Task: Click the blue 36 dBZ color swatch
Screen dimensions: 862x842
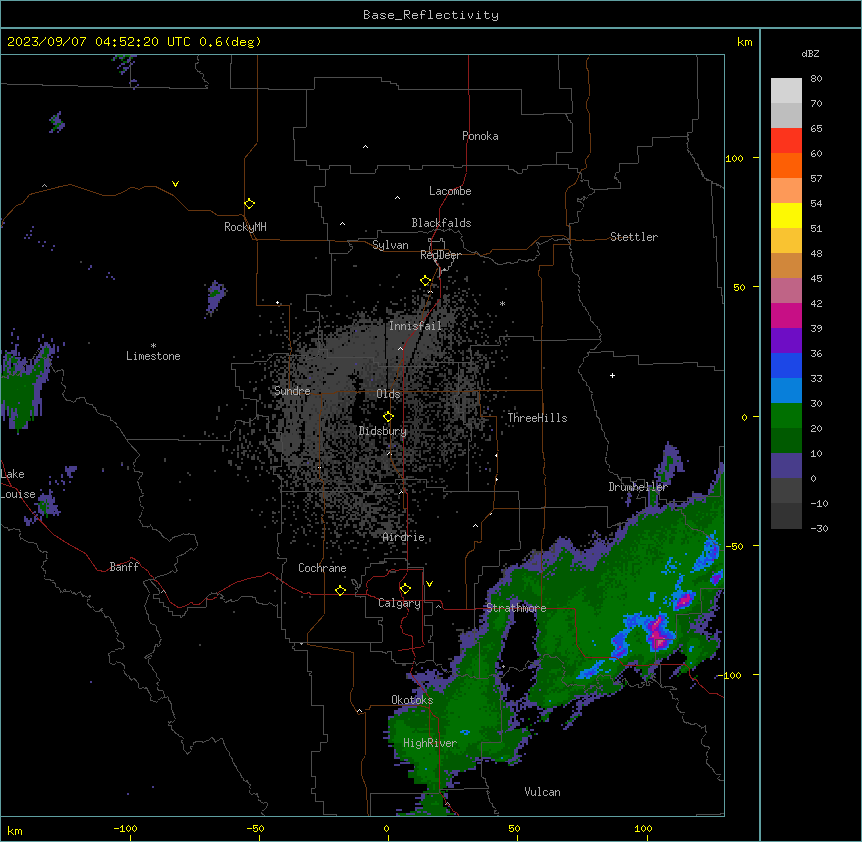Action: (x=786, y=365)
